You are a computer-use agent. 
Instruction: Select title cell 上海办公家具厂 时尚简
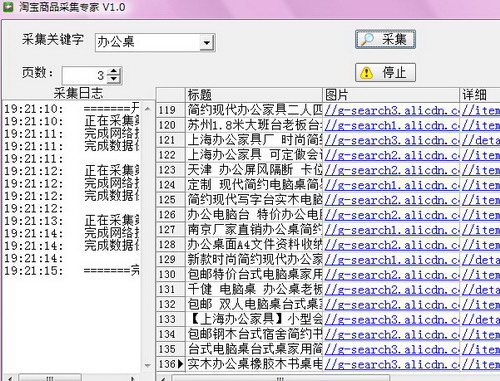[x=254, y=140]
